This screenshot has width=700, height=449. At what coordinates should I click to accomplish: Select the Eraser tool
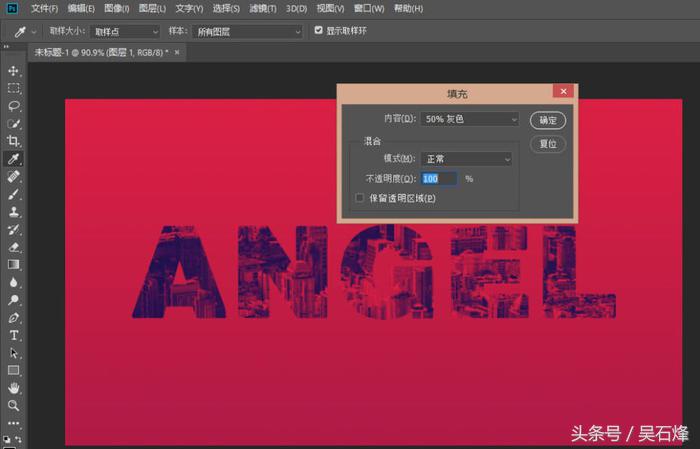[13, 247]
